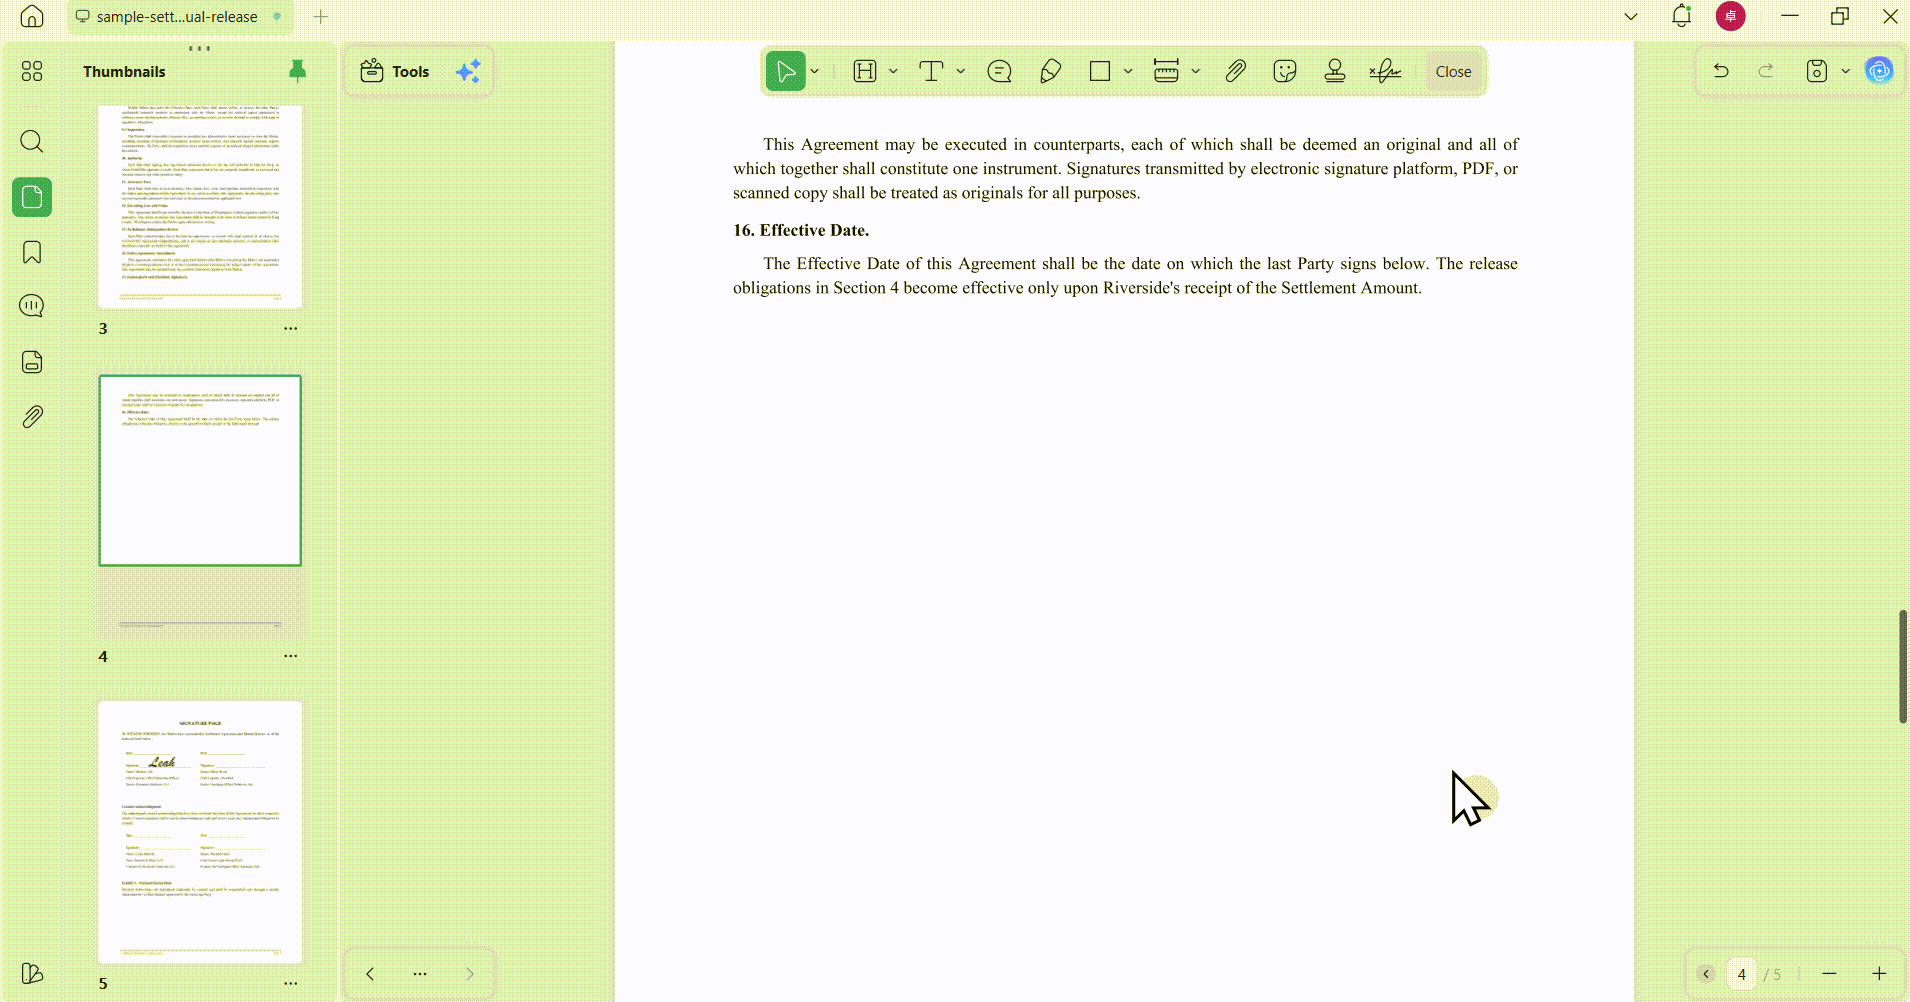
Task: Open the bottom bar ellipsis menu
Action: (x=420, y=973)
